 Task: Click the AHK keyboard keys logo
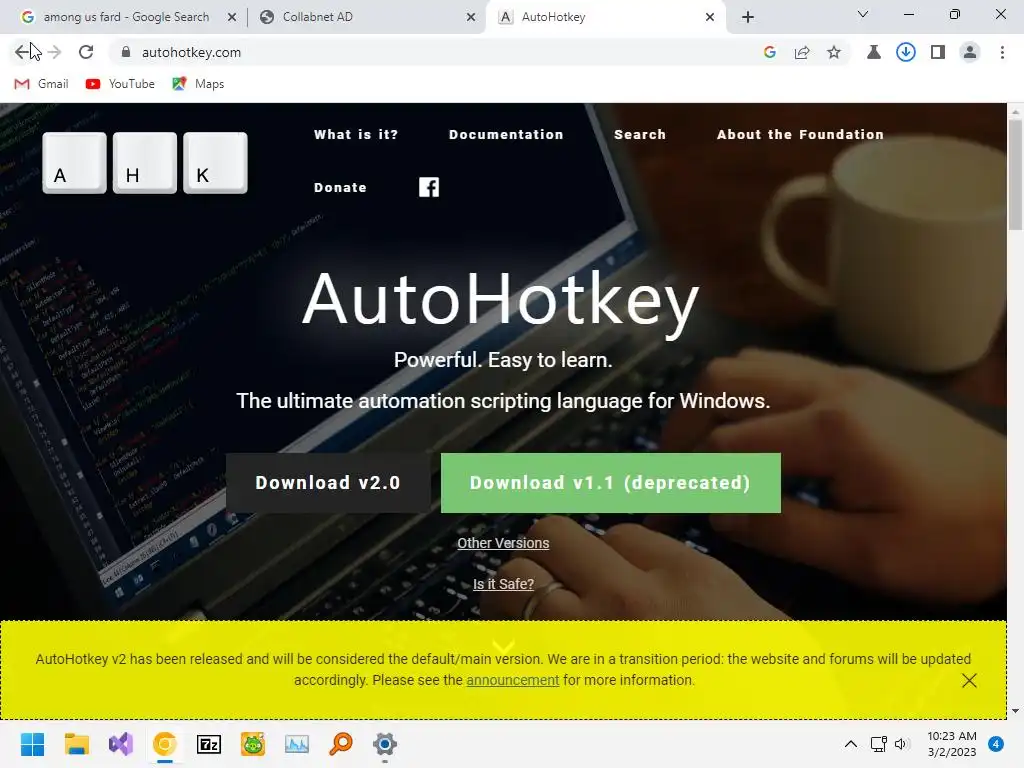[x=145, y=163]
